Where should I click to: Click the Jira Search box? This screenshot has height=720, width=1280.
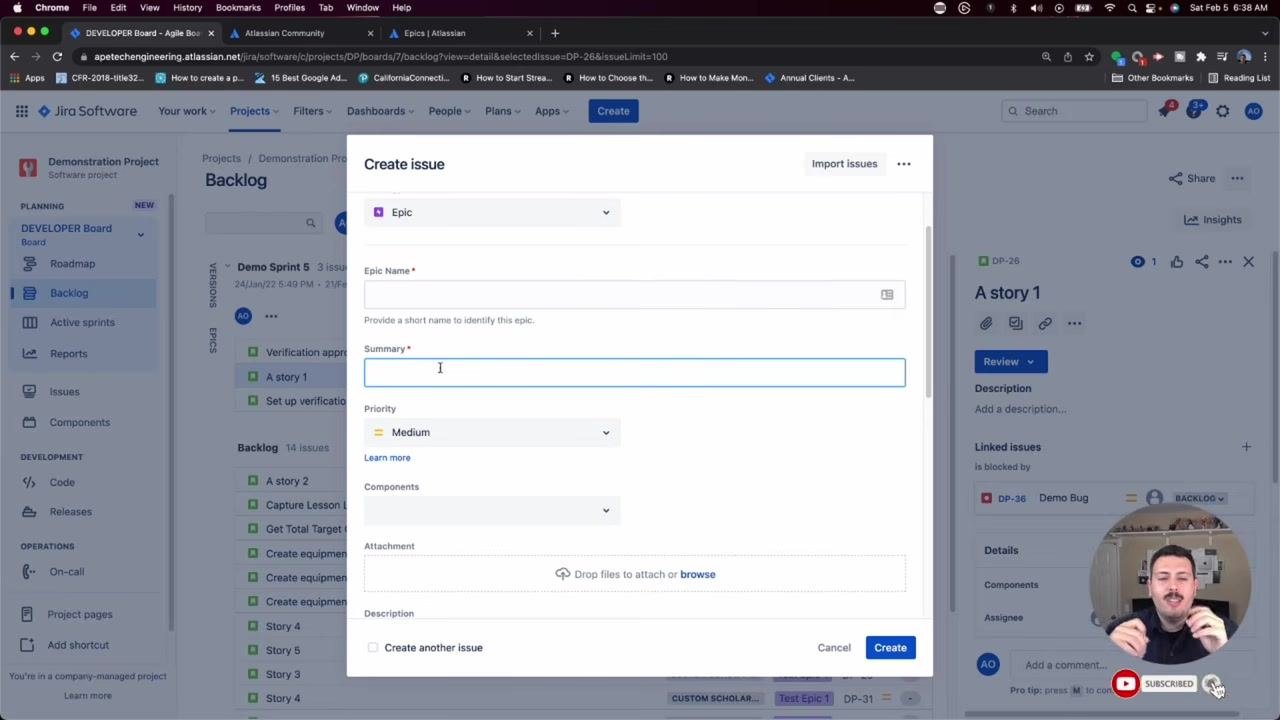[1074, 111]
